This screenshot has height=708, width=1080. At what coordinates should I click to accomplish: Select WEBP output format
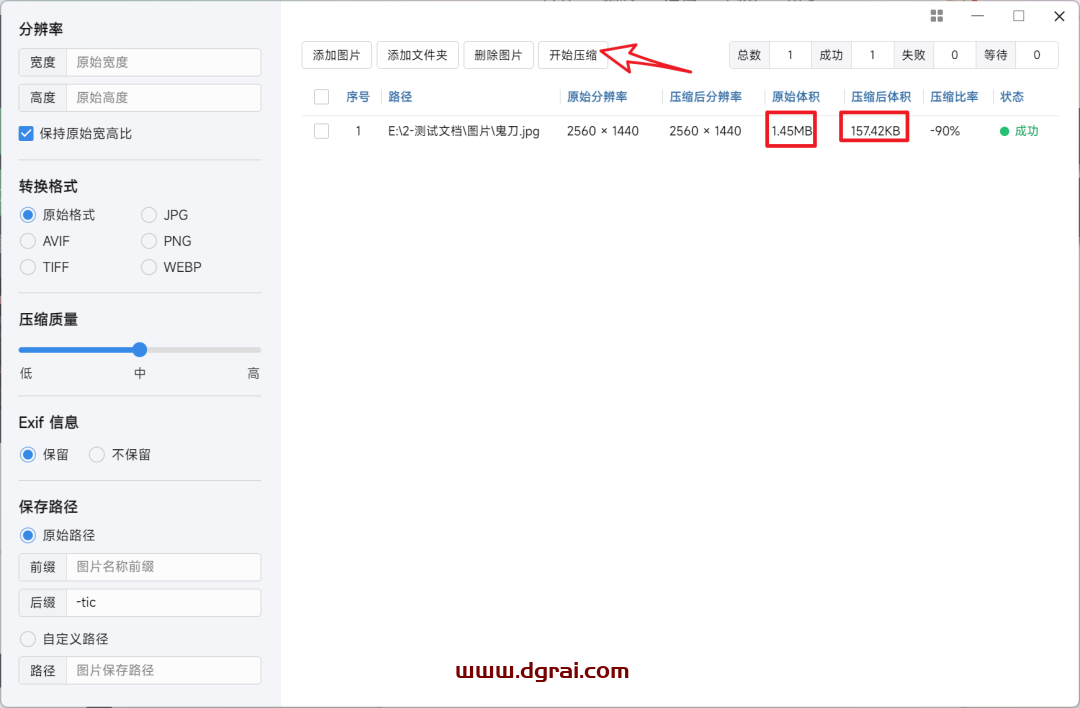click(149, 267)
